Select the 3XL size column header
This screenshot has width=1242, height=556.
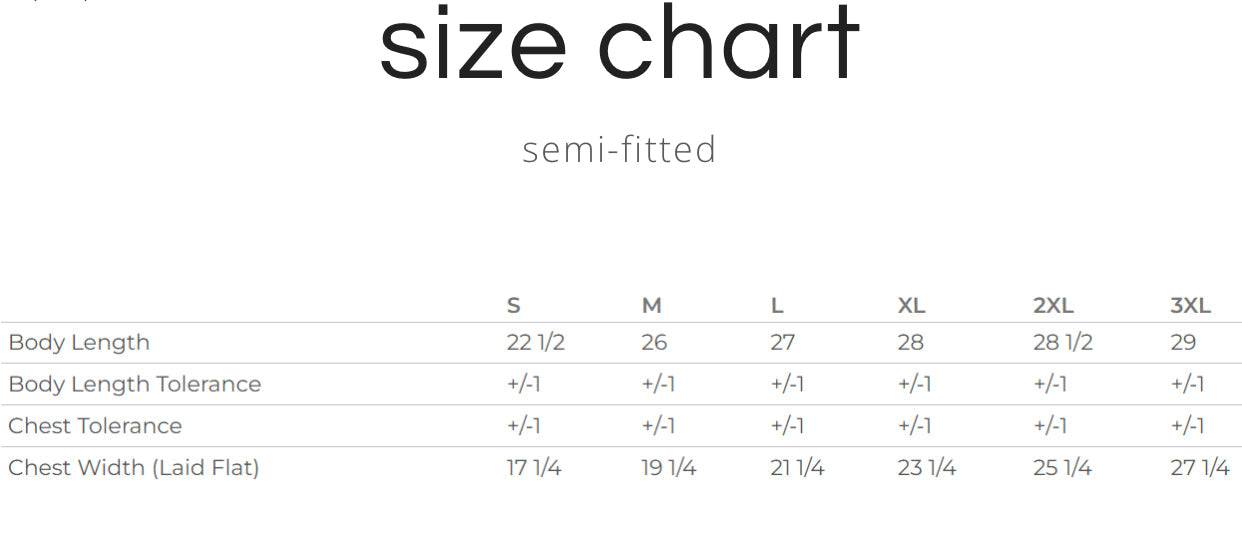(1190, 306)
